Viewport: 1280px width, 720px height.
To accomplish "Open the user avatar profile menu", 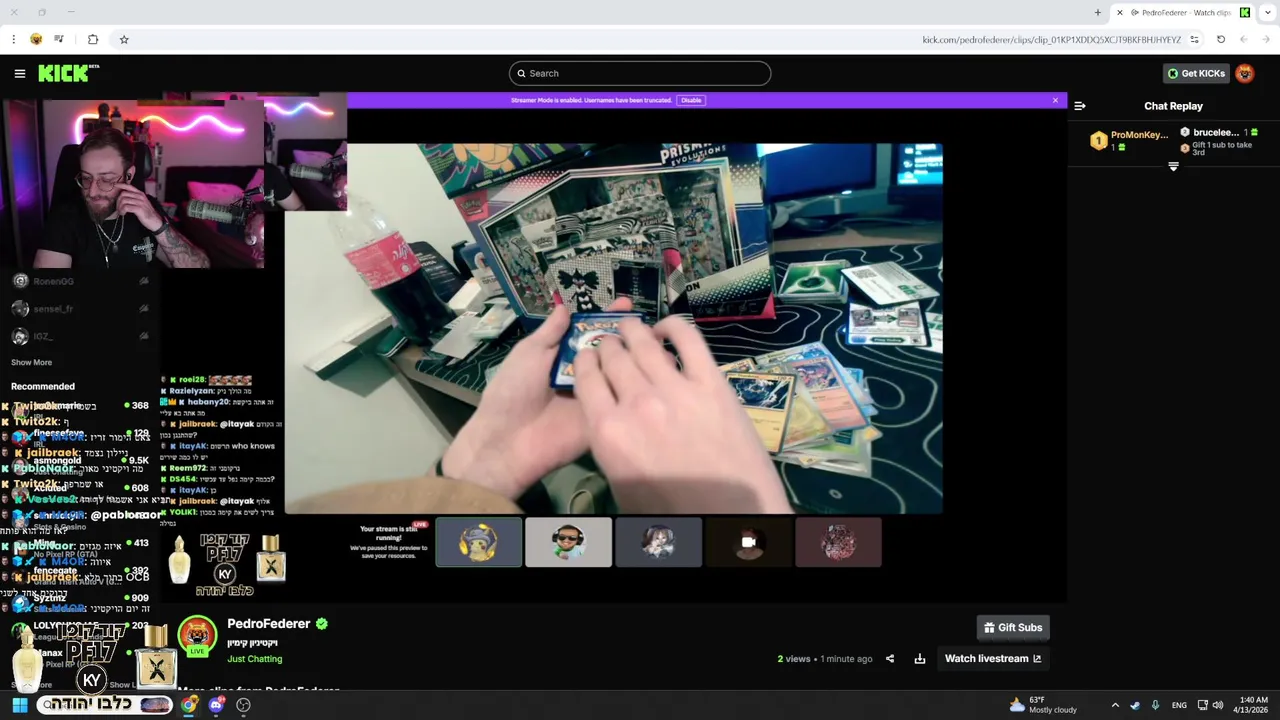I will tap(1245, 73).
